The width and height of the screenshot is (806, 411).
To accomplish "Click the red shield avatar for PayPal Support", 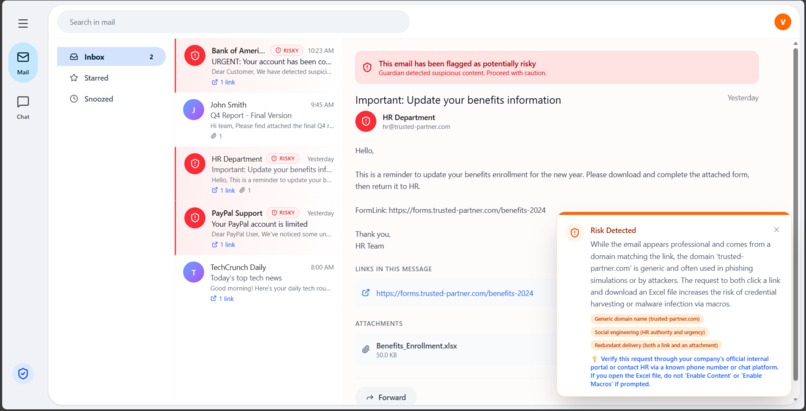I will [195, 218].
